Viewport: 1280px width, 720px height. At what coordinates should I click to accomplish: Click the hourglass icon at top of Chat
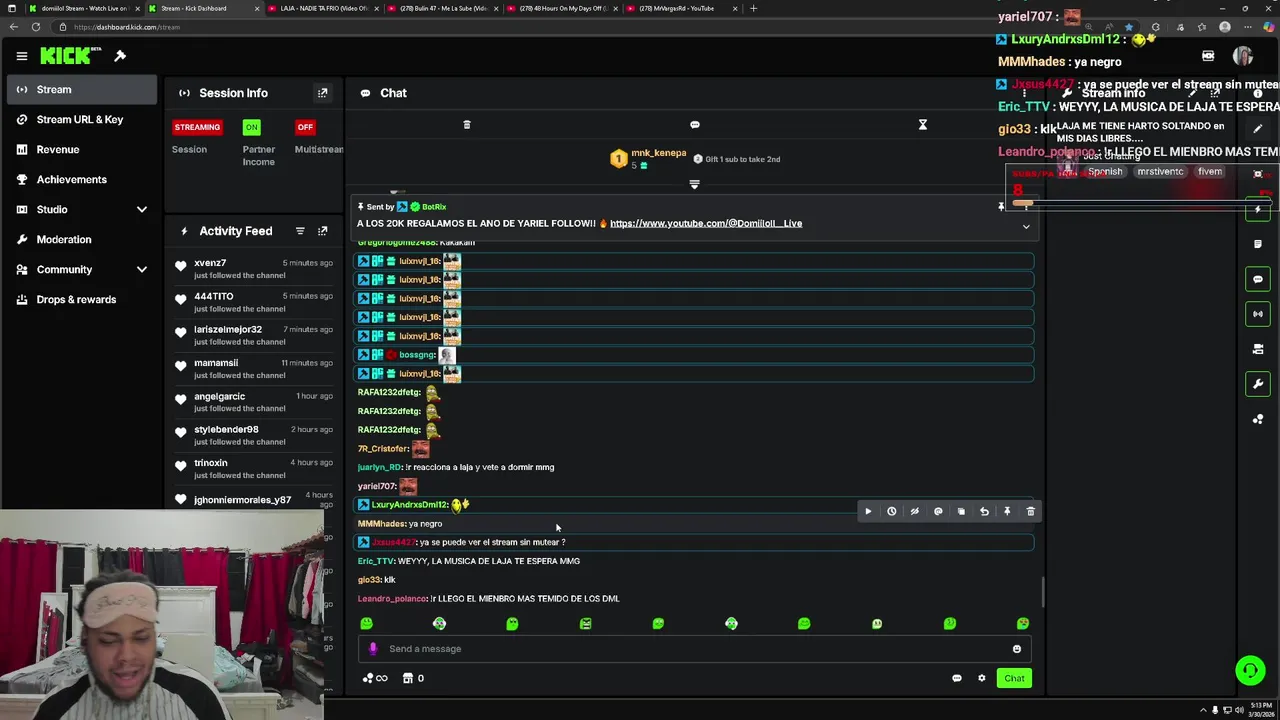pos(923,124)
